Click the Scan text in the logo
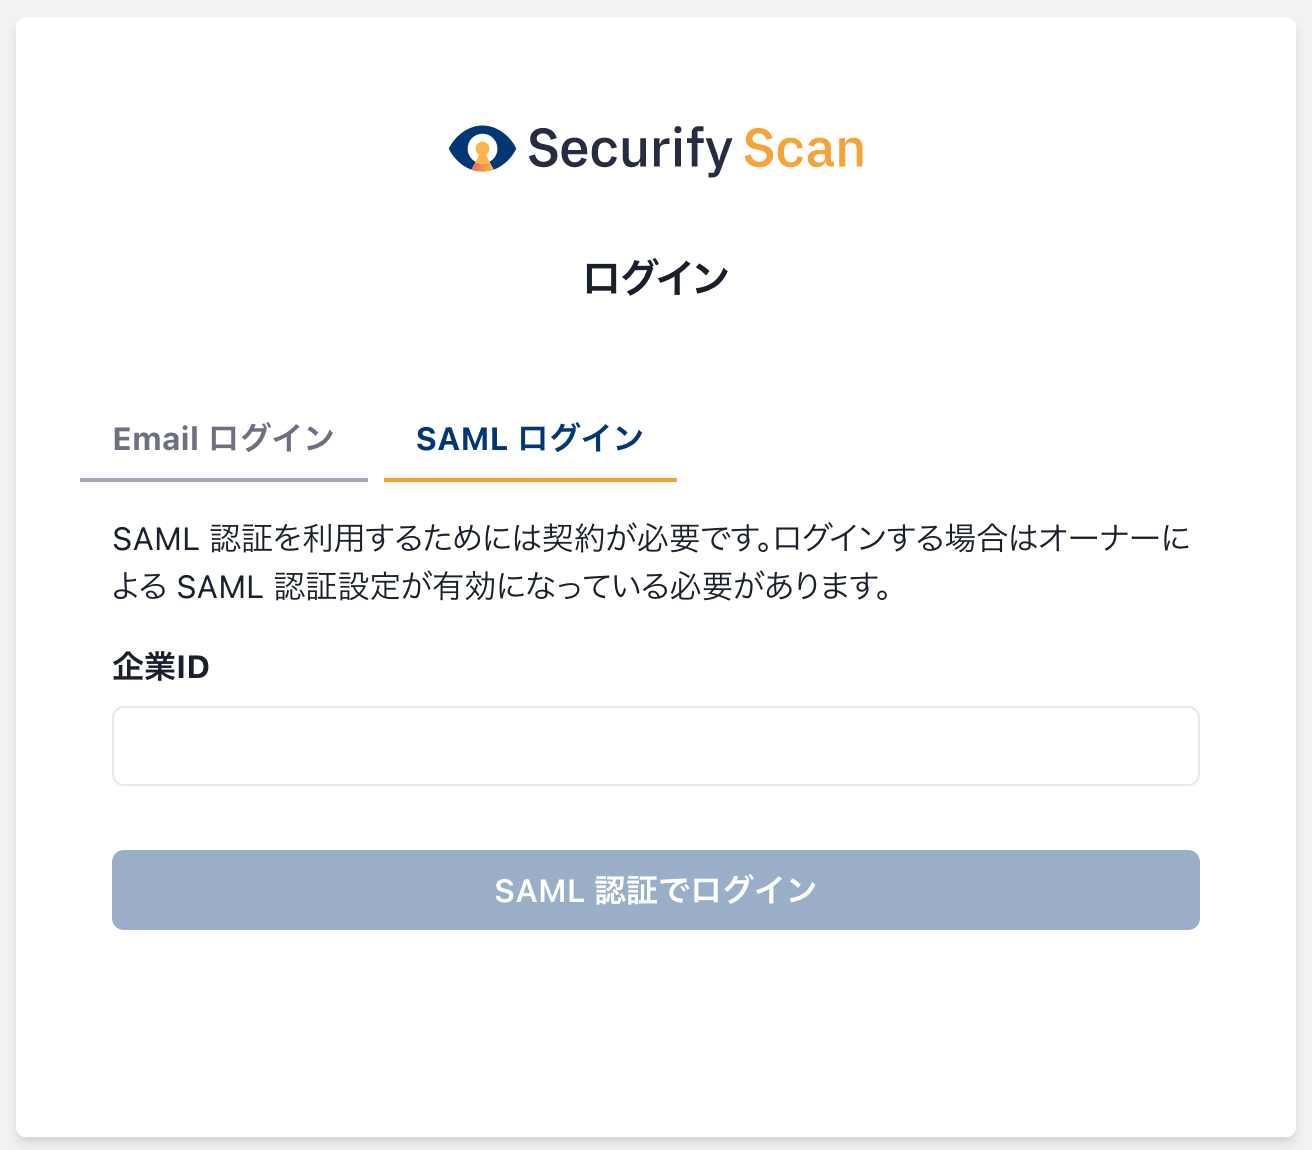 pyautogui.click(x=806, y=148)
